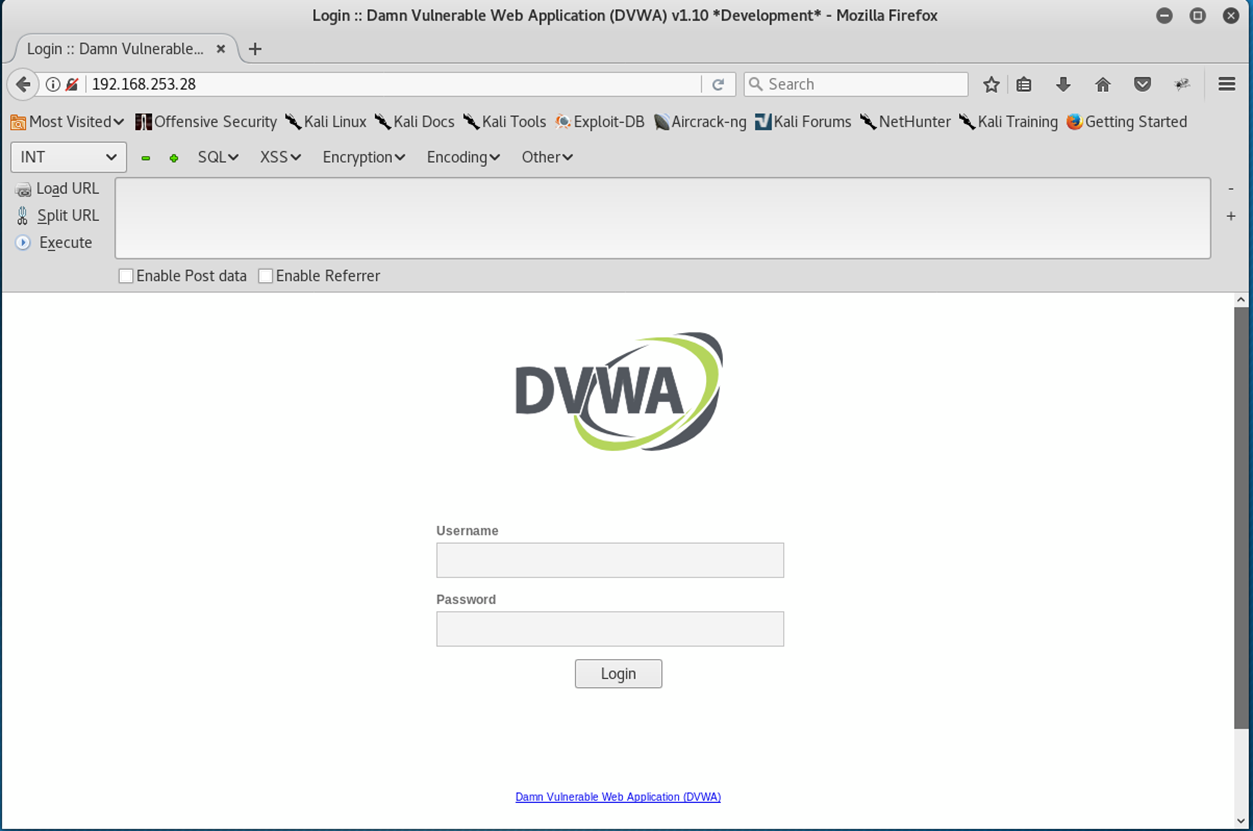Enlarge HackBar text area with plus

1231,216
